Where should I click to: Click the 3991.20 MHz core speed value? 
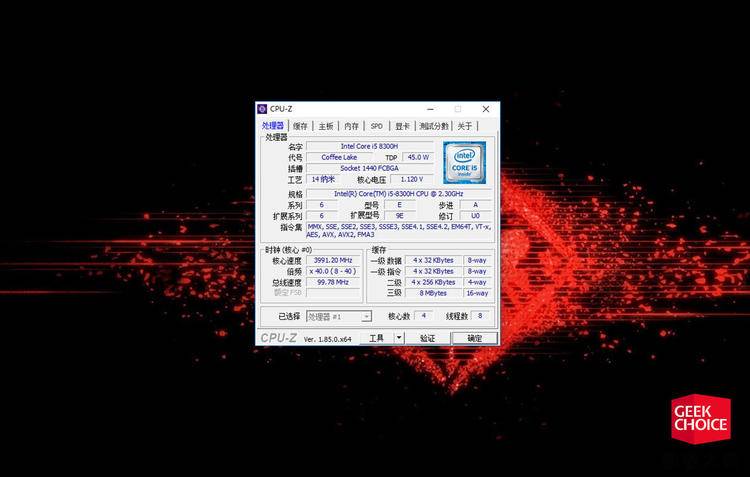click(333, 260)
